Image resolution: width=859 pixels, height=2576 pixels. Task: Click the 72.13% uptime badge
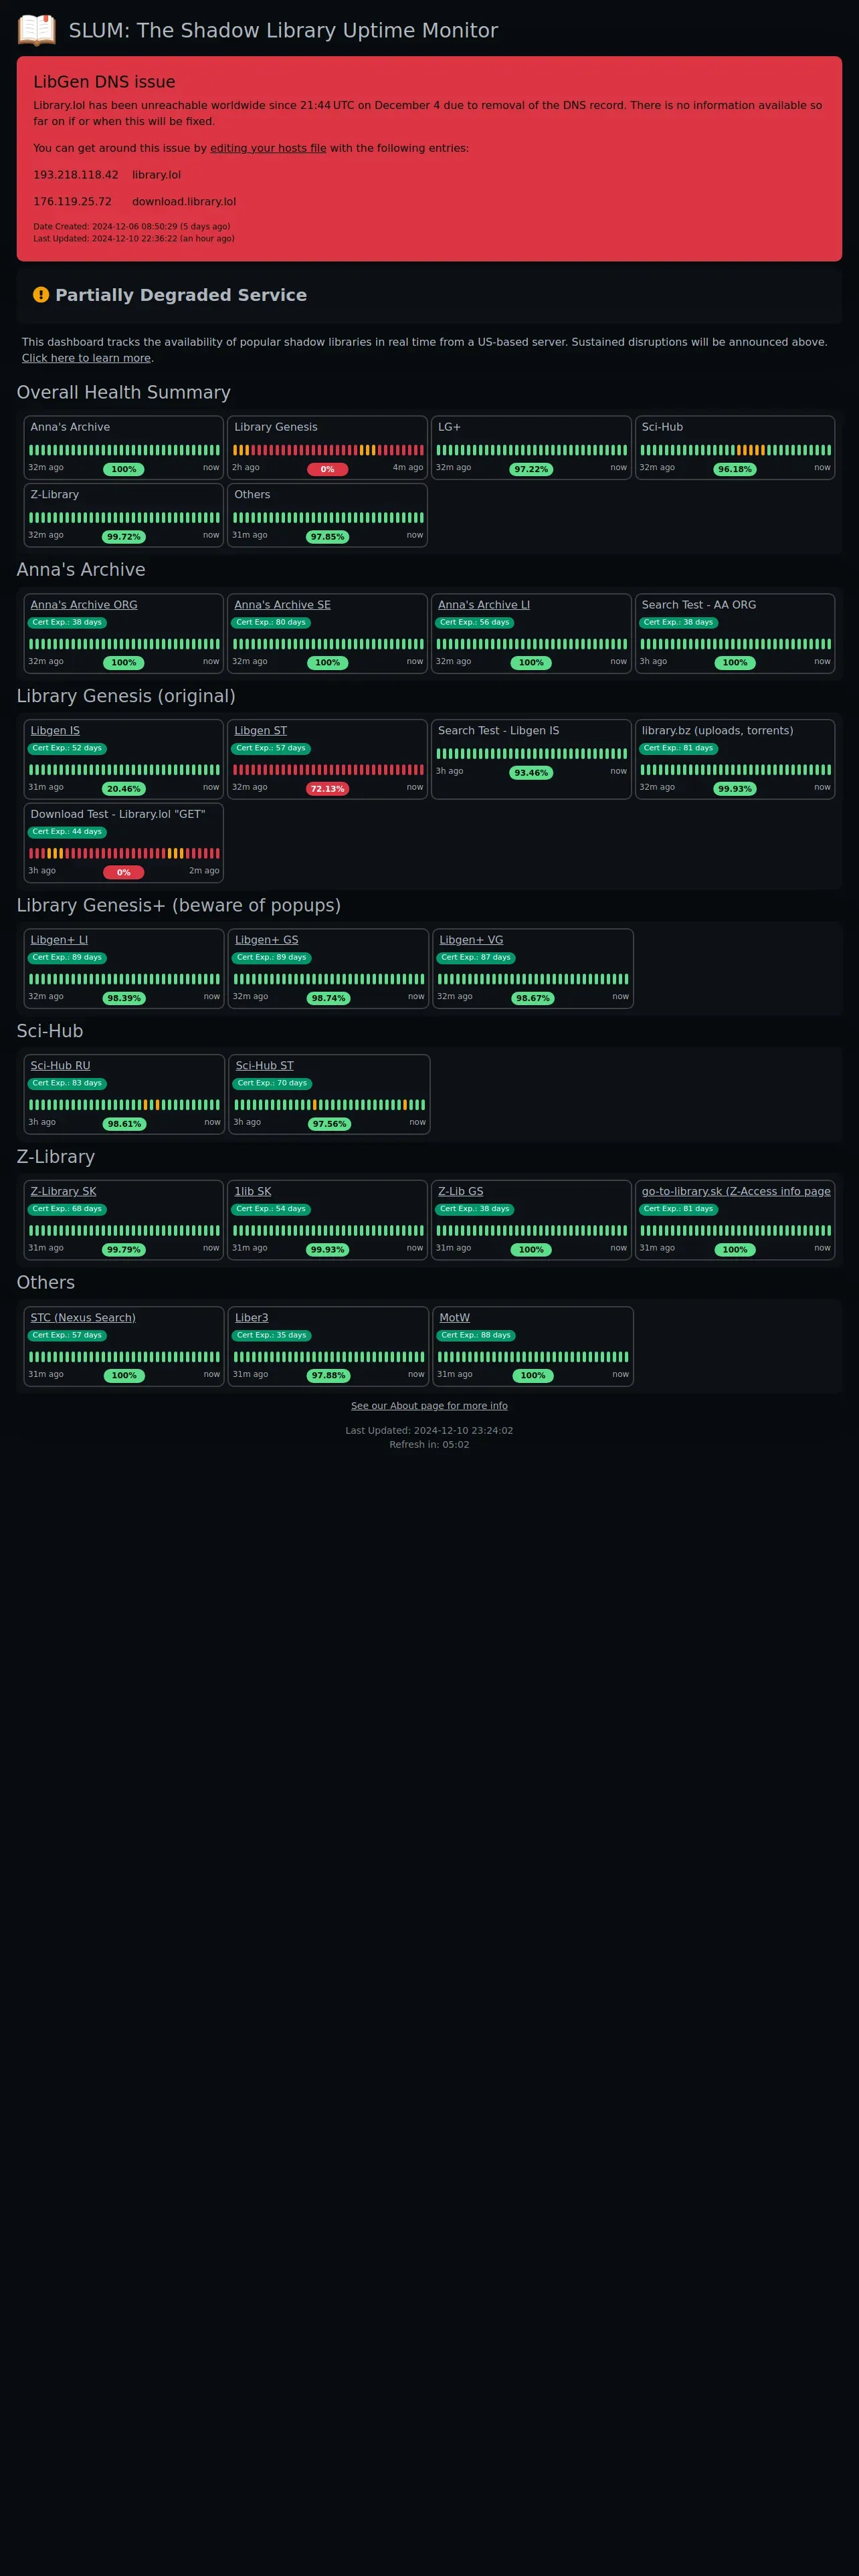(x=327, y=789)
